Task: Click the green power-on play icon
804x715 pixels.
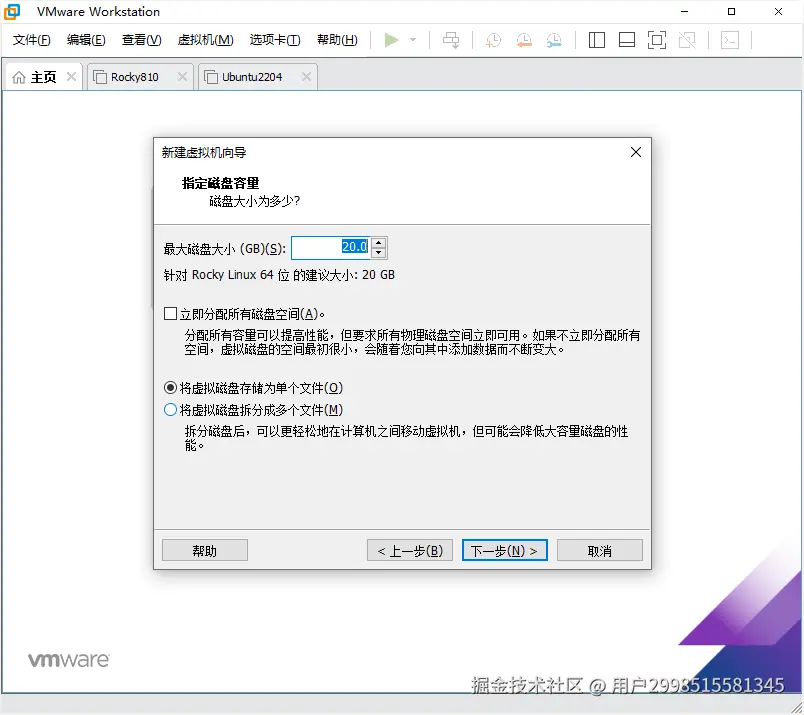Action: tap(391, 40)
